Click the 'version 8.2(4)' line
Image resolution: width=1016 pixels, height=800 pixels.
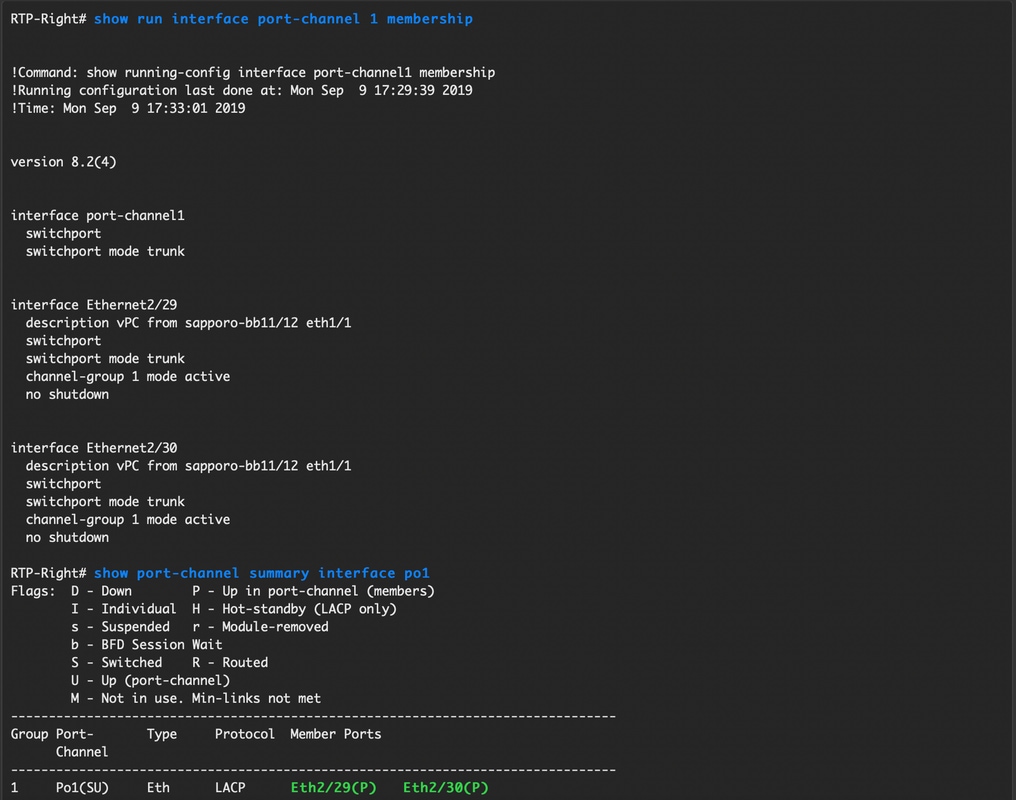[63, 162]
